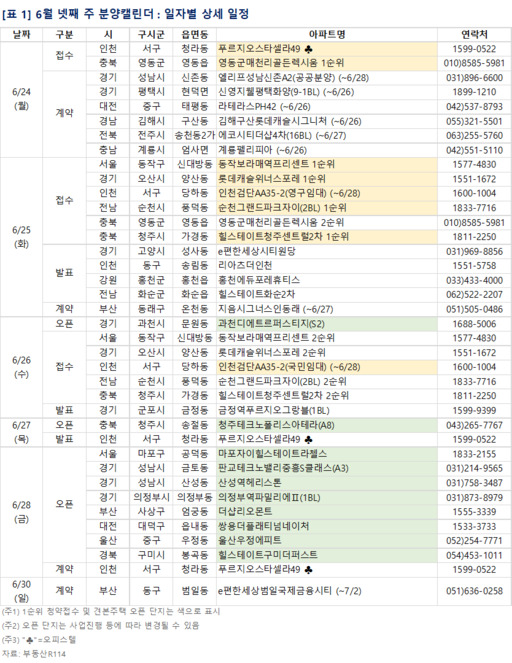
Task: Select '힐스테이트구미더퍼스트' apartment cell
Action: [327, 555]
